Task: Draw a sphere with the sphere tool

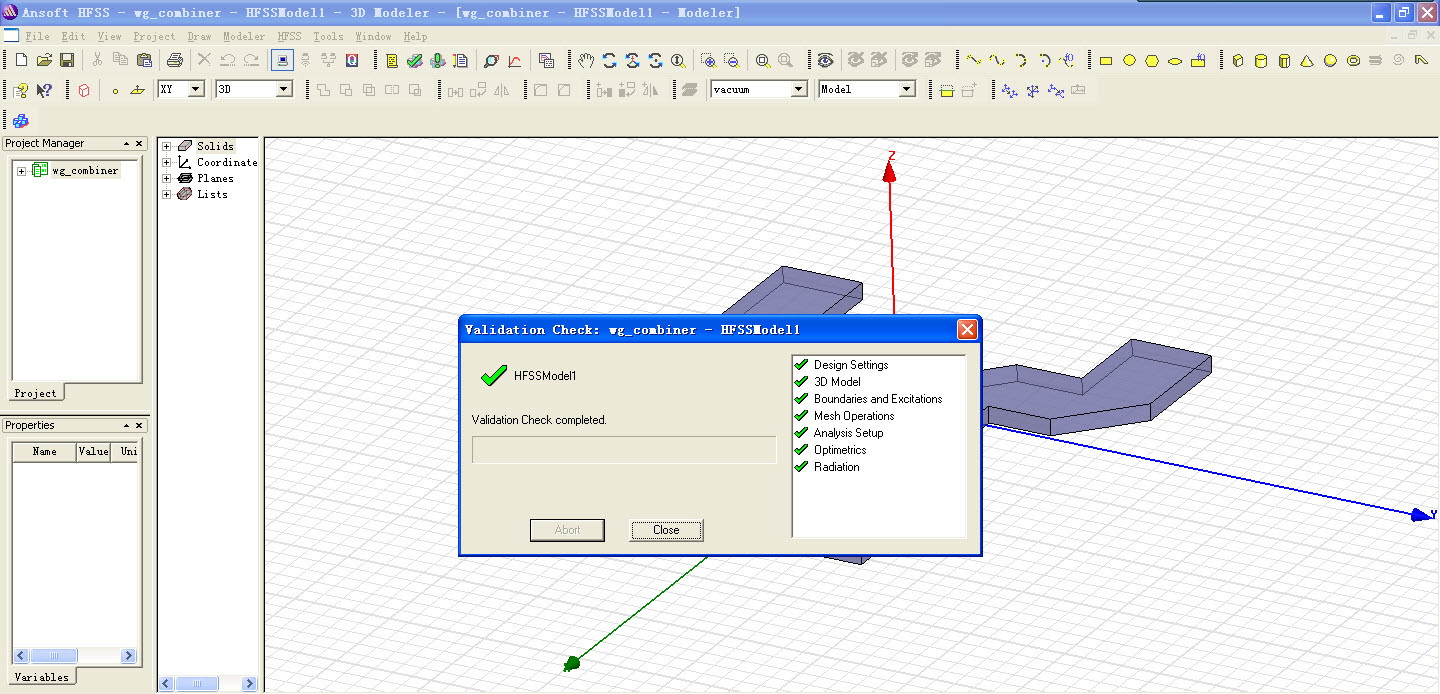Action: tap(1330, 60)
